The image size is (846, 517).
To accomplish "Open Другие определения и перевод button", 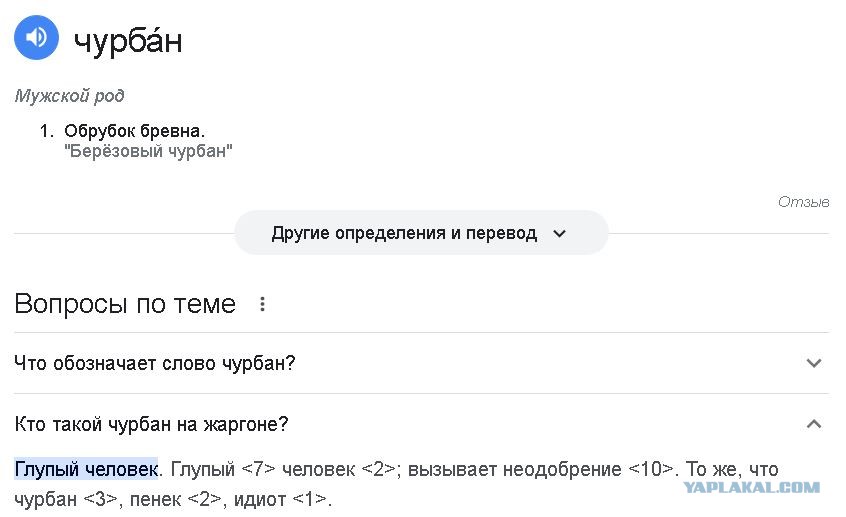I will (x=421, y=233).
